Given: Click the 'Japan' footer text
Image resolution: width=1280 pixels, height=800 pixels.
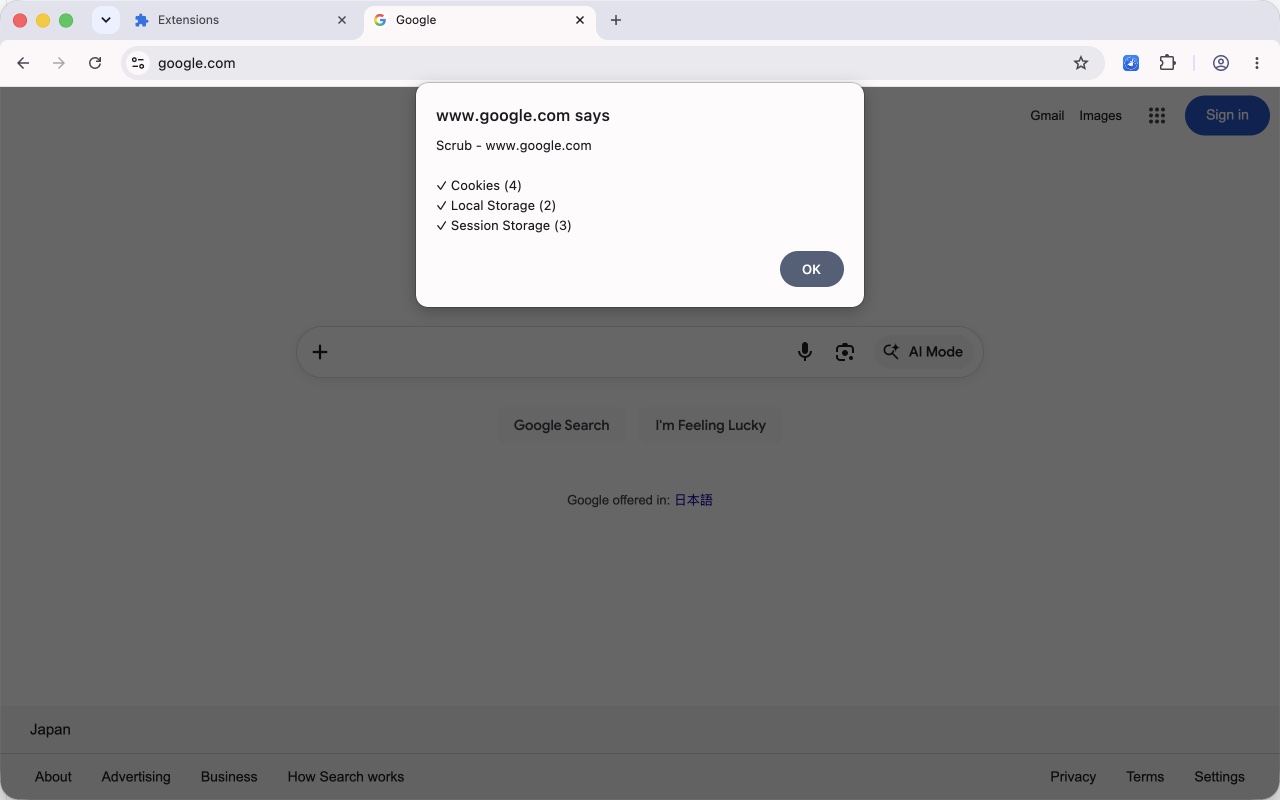Looking at the screenshot, I should click(50, 730).
